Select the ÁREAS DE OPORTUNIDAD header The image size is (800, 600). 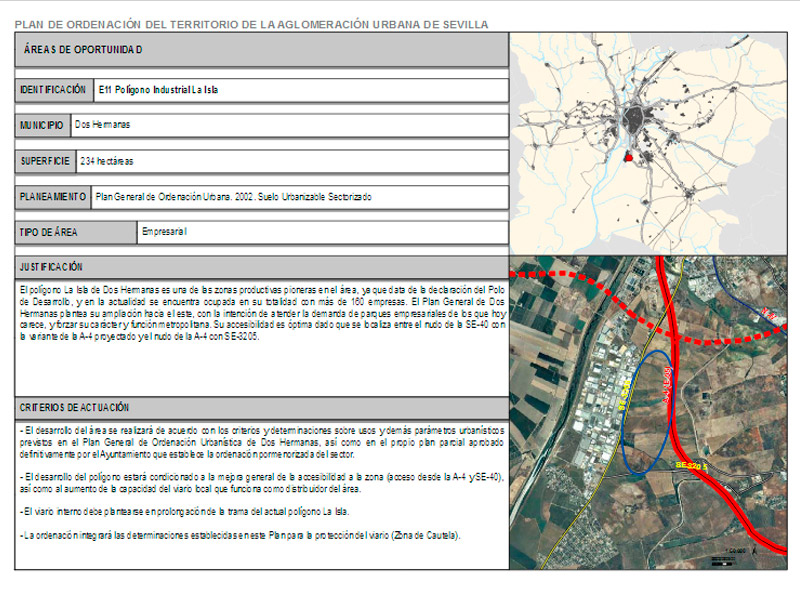[83, 49]
